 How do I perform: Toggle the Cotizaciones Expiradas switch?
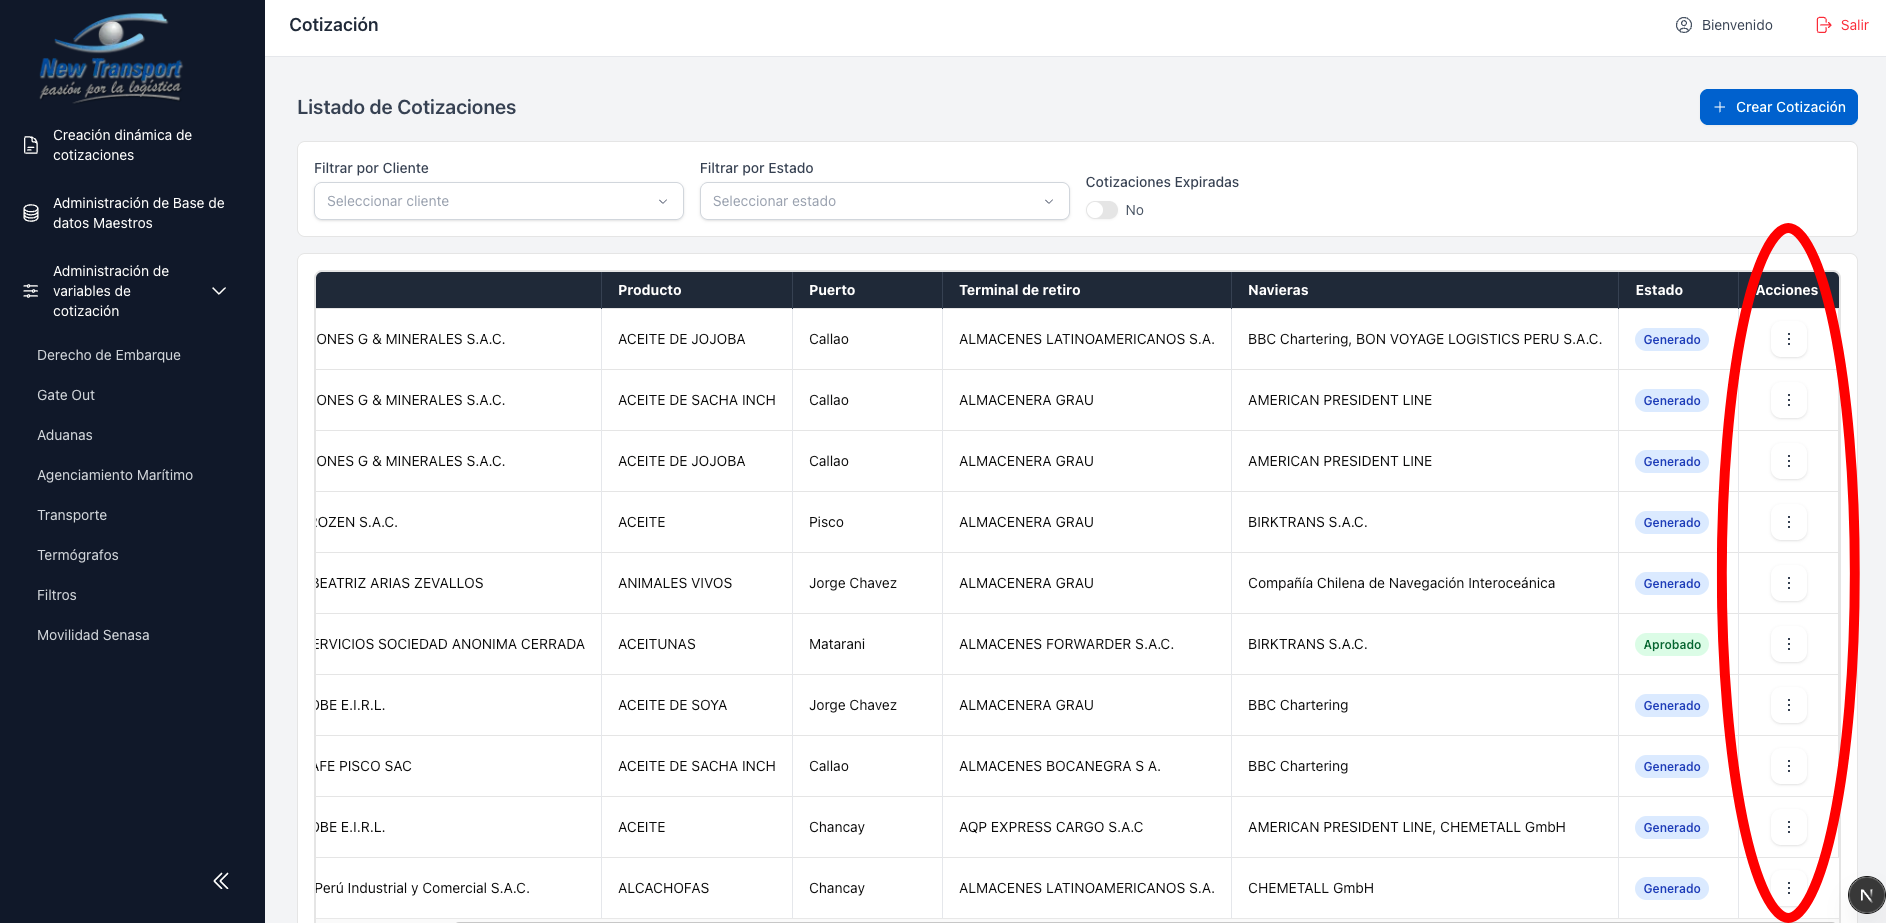point(1102,210)
